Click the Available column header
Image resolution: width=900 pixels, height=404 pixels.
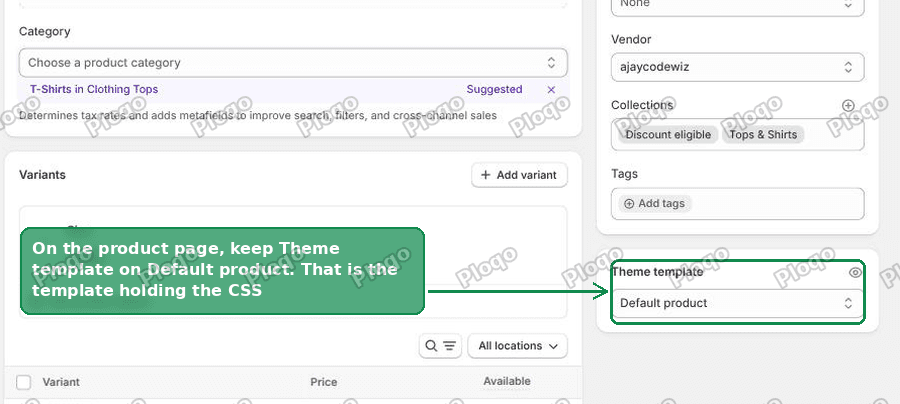tap(507, 381)
